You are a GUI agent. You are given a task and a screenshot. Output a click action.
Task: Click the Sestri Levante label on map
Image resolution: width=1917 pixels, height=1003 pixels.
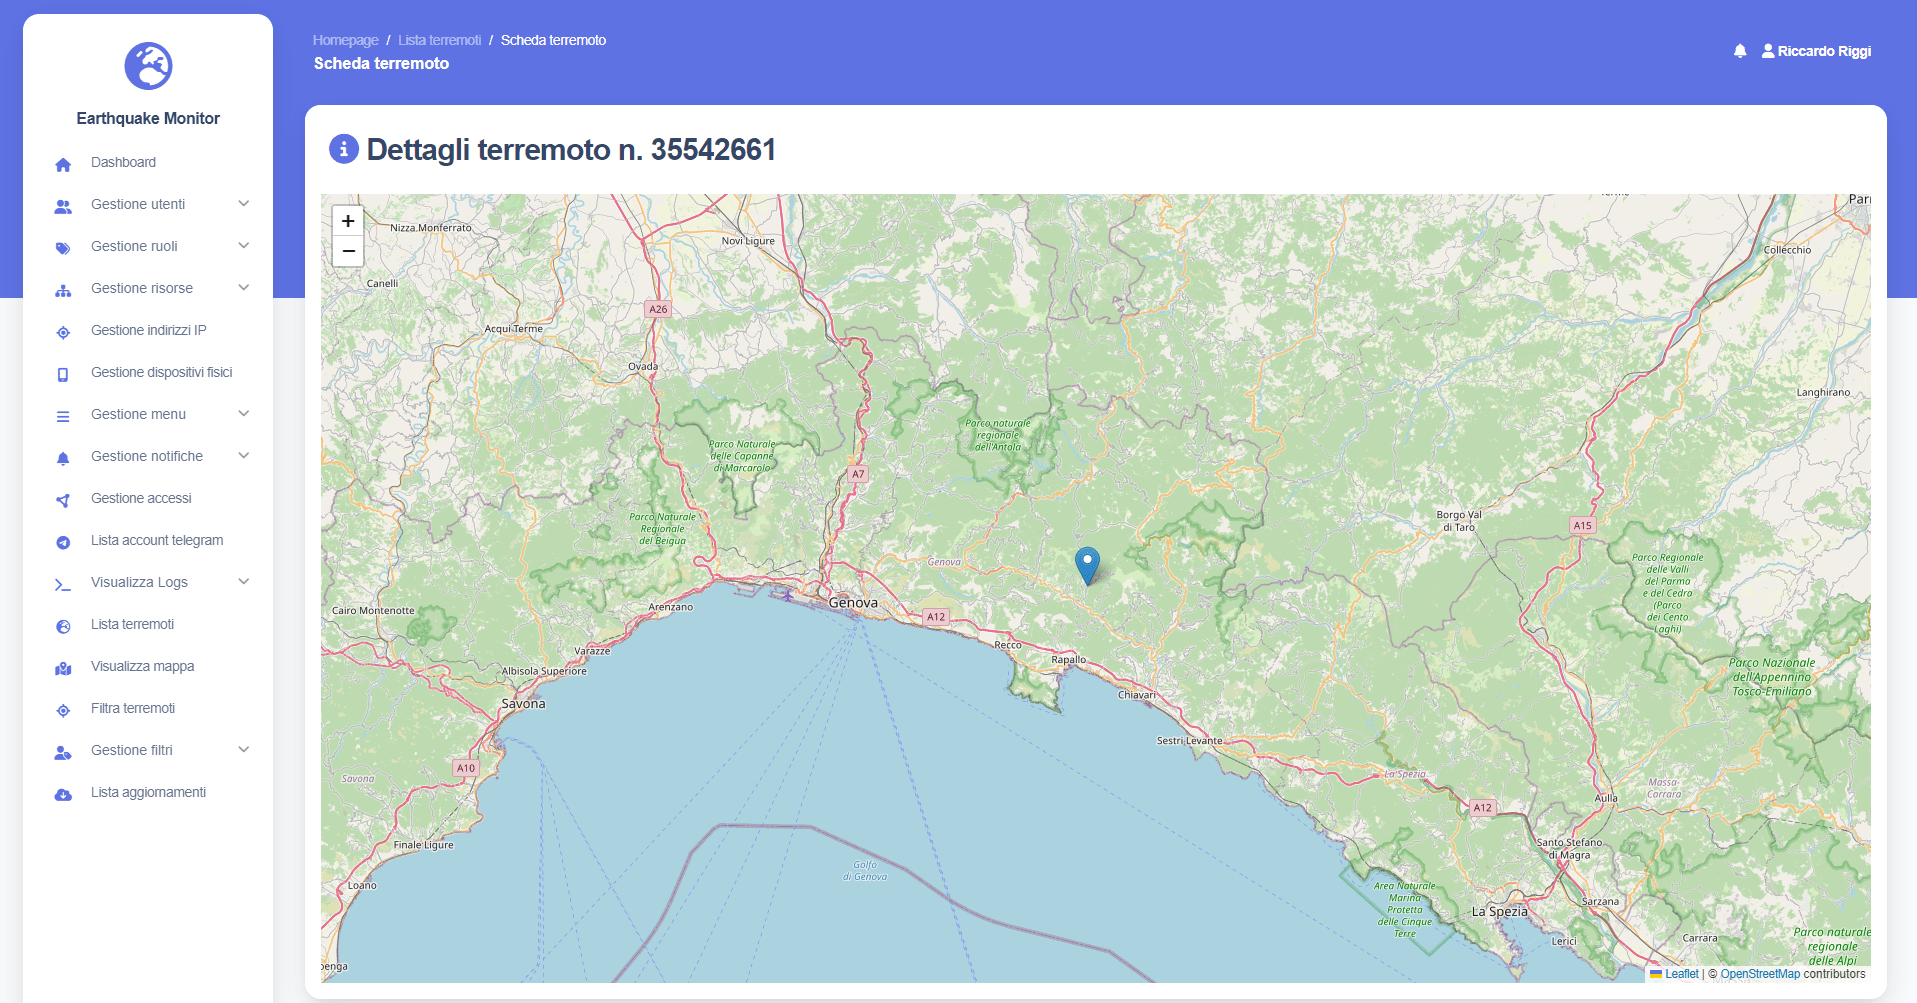[x=1189, y=741]
